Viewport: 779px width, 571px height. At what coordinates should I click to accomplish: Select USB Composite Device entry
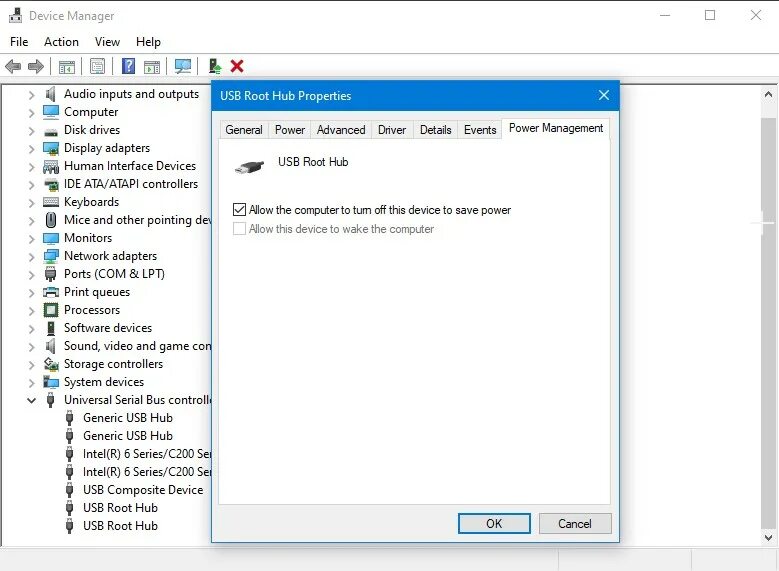point(143,490)
